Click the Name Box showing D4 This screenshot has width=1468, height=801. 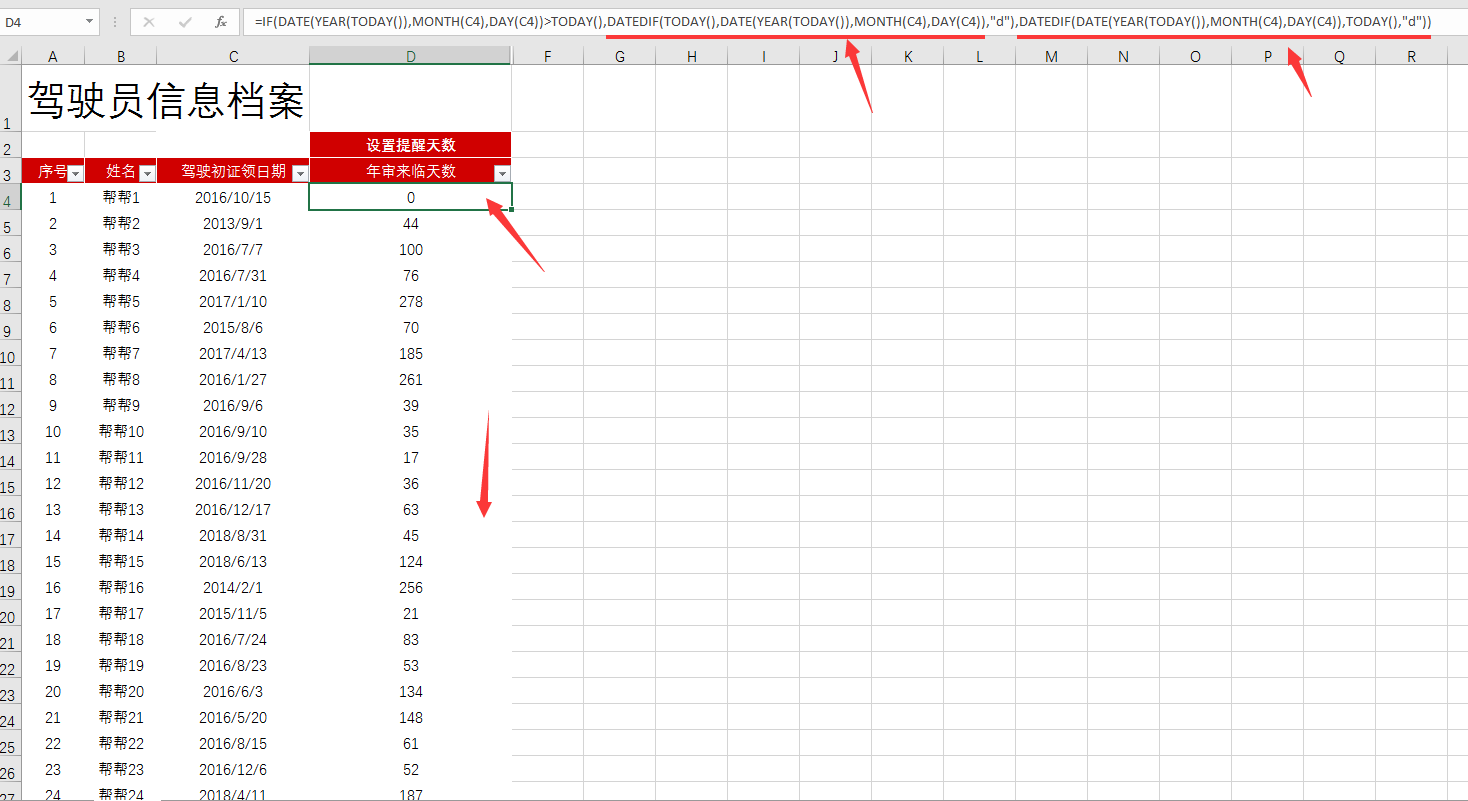point(42,21)
